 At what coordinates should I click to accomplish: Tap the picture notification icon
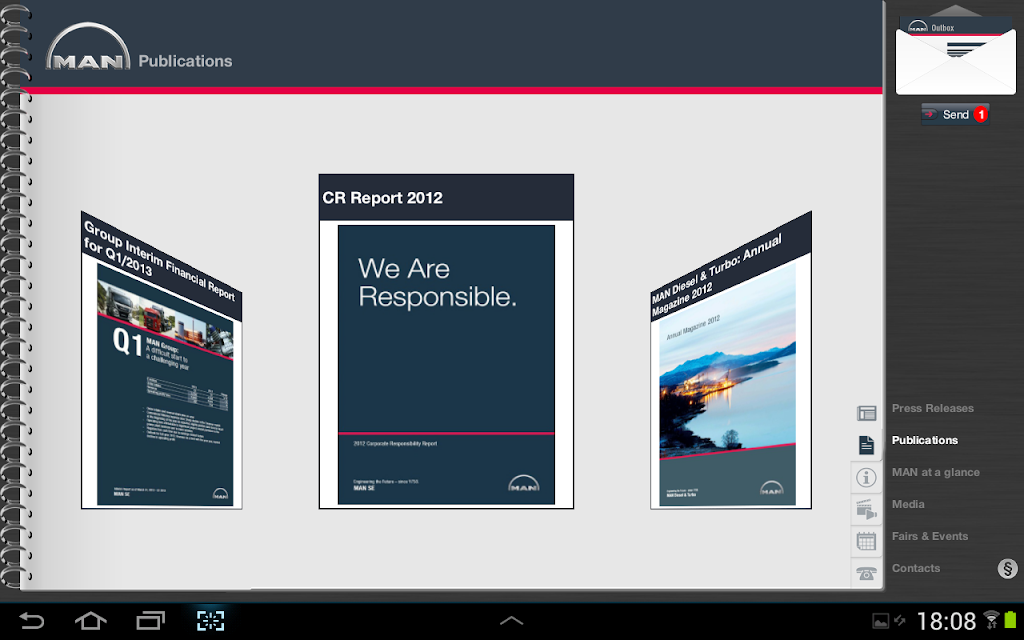pyautogui.click(x=880, y=621)
